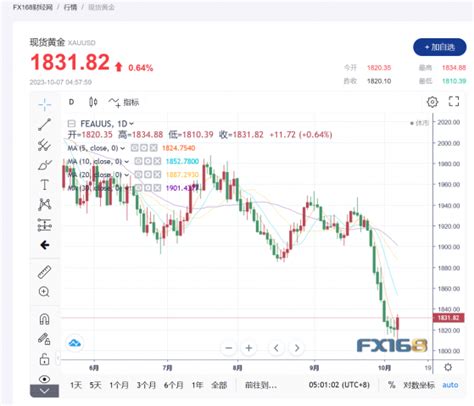474x406 pixels.
Task: Toggle the auto scale option
Action: pyautogui.click(x=450, y=385)
